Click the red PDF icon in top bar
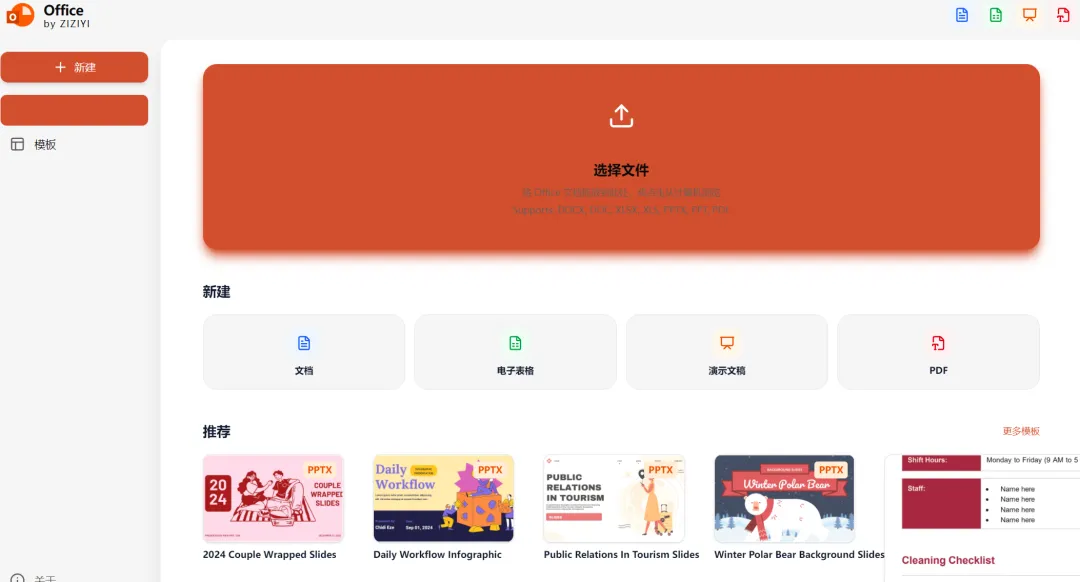Viewport: 1080px width, 582px height. pyautogui.click(x=1063, y=15)
